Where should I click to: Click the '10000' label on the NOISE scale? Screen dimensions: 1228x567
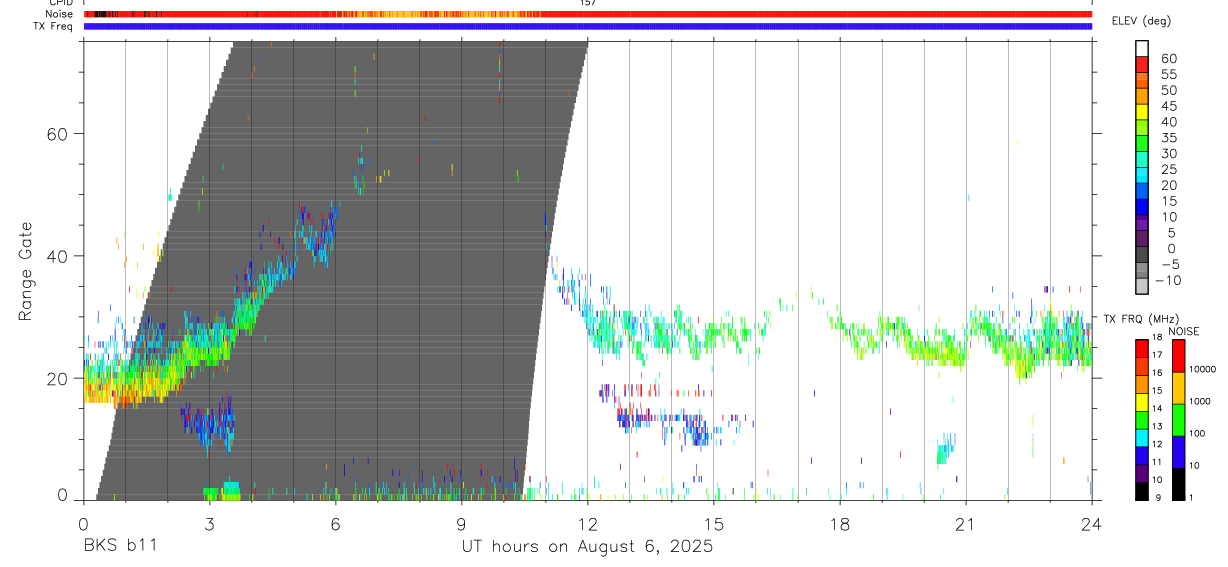[x=1205, y=369]
